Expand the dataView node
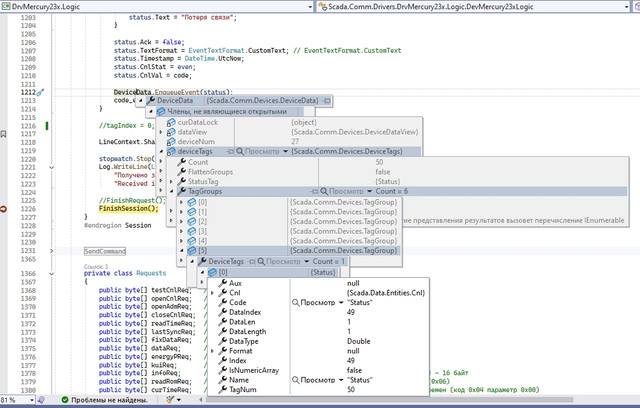The image size is (640, 408). pos(161,132)
